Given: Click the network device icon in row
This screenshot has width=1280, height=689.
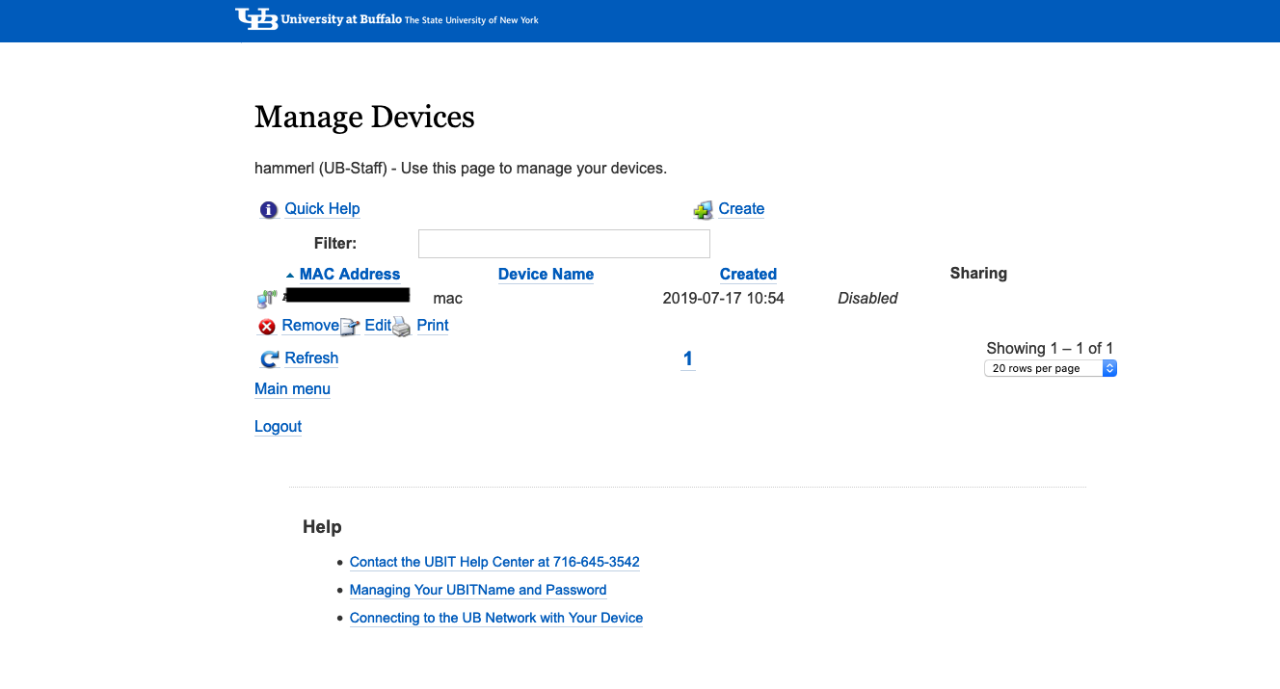Looking at the screenshot, I should pyautogui.click(x=267, y=298).
